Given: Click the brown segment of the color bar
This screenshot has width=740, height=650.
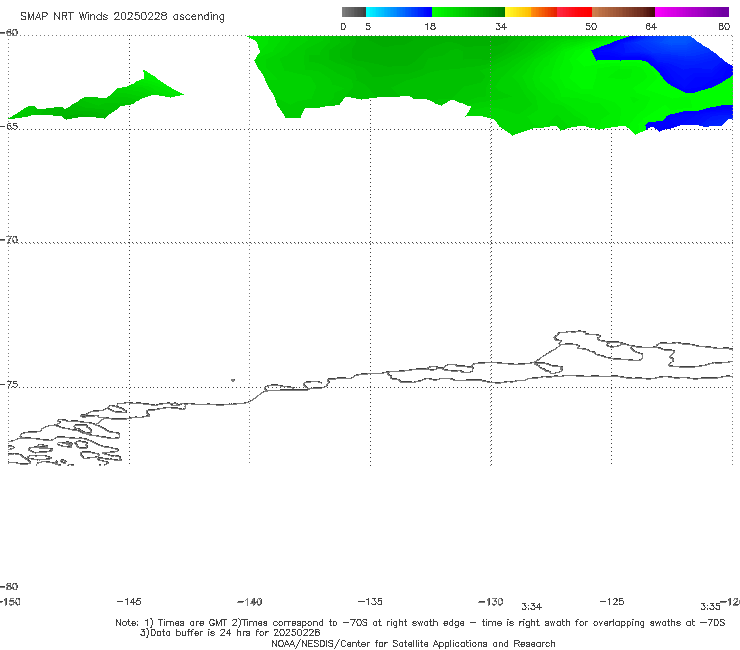Looking at the screenshot, I should pyautogui.click(x=623, y=12).
